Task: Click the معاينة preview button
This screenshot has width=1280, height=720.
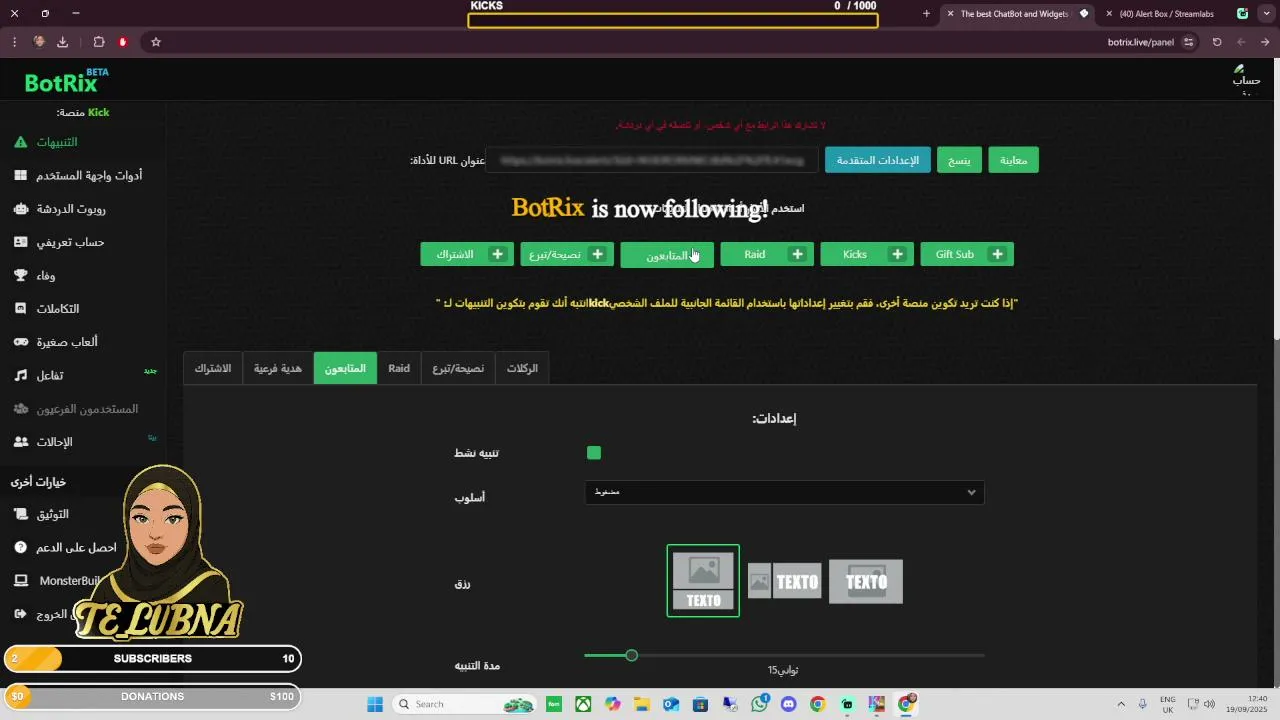Action: (1013, 160)
